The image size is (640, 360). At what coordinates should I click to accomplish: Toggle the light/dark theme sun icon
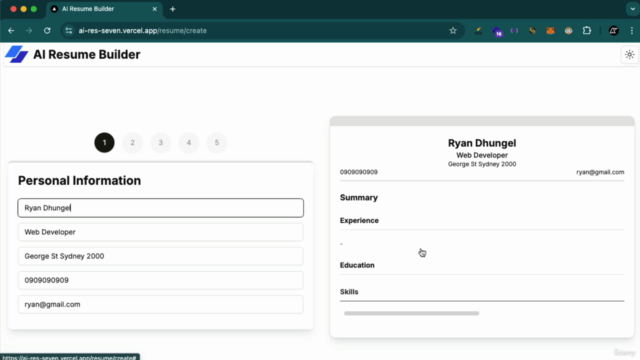[x=629, y=54]
